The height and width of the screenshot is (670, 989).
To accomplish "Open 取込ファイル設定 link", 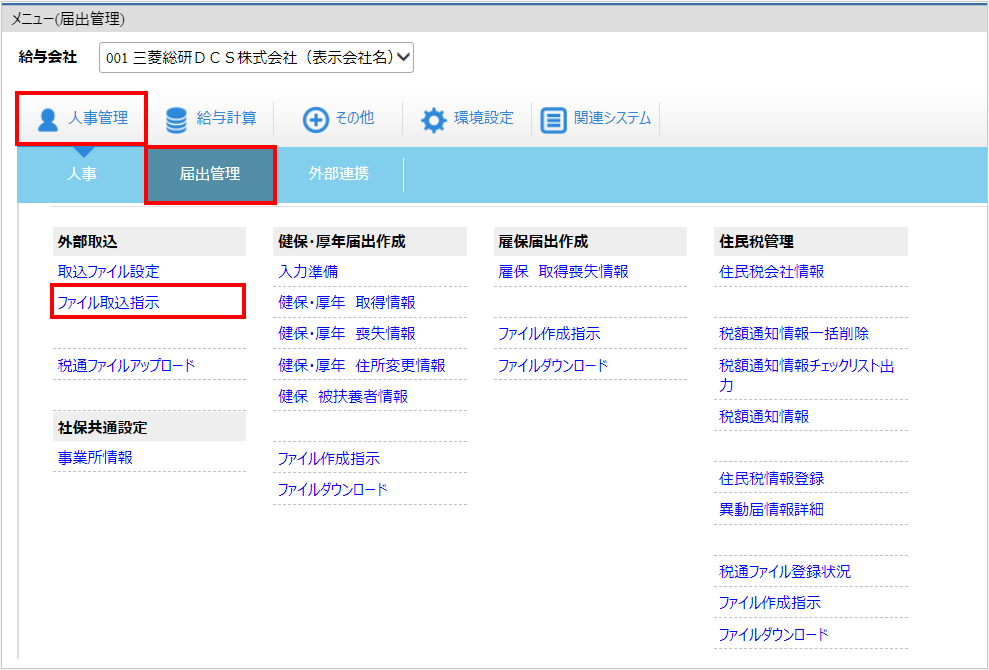I will tap(108, 272).
